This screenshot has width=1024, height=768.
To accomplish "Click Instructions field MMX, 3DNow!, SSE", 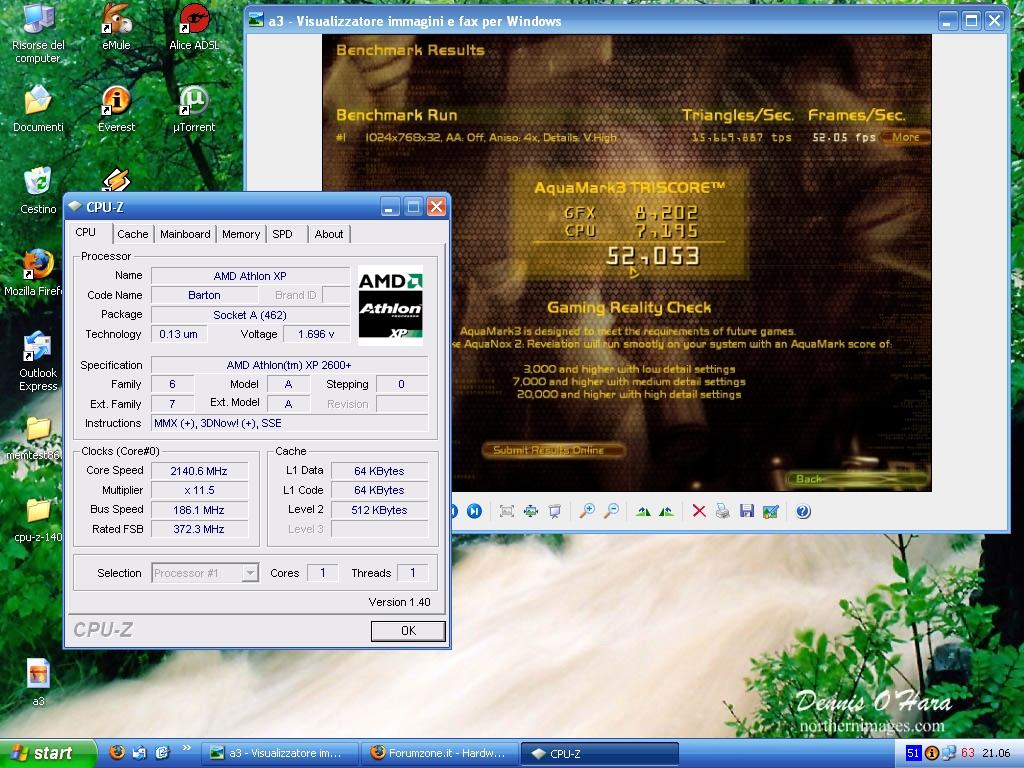I will click(x=289, y=423).
